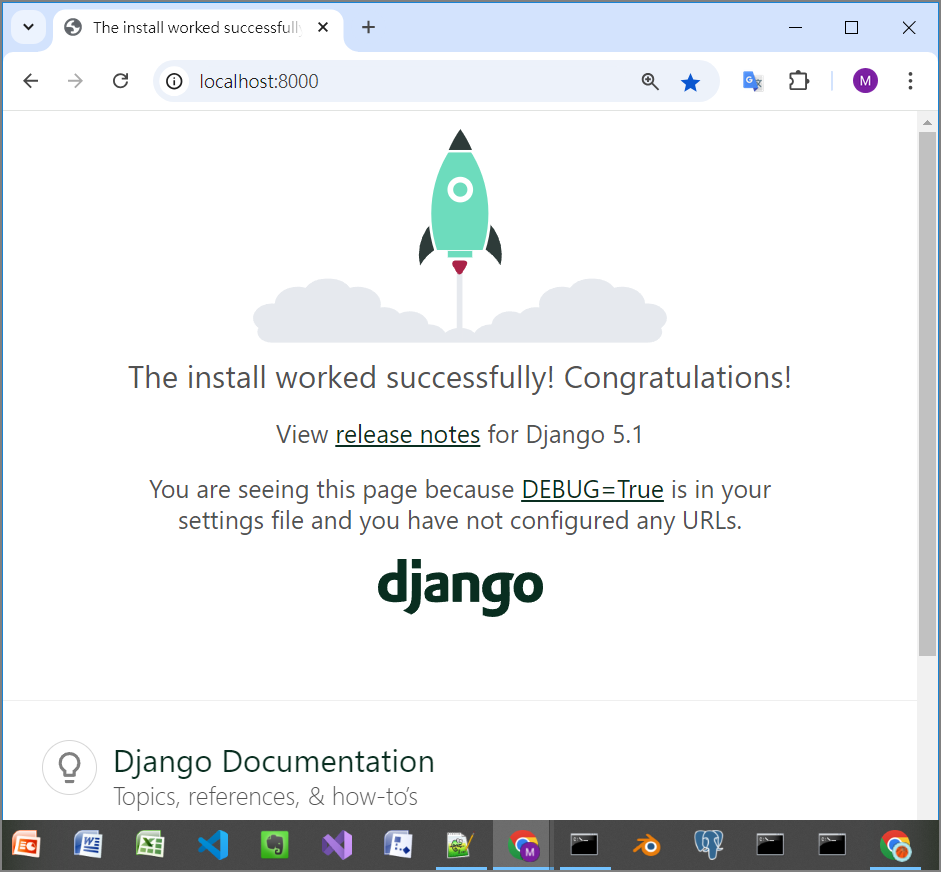Click the scrollbar up arrow
The image size is (941, 872).
pos(927,122)
